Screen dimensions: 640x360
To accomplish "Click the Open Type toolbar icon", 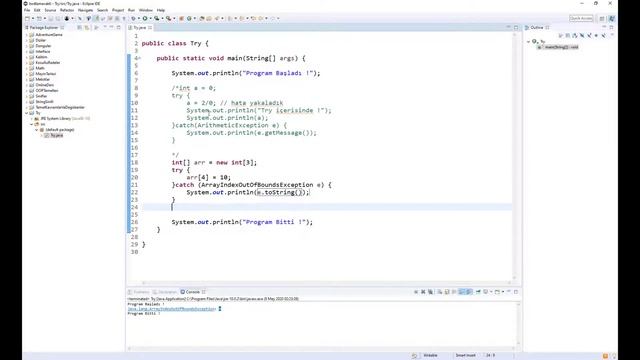I will [x=202, y=18].
